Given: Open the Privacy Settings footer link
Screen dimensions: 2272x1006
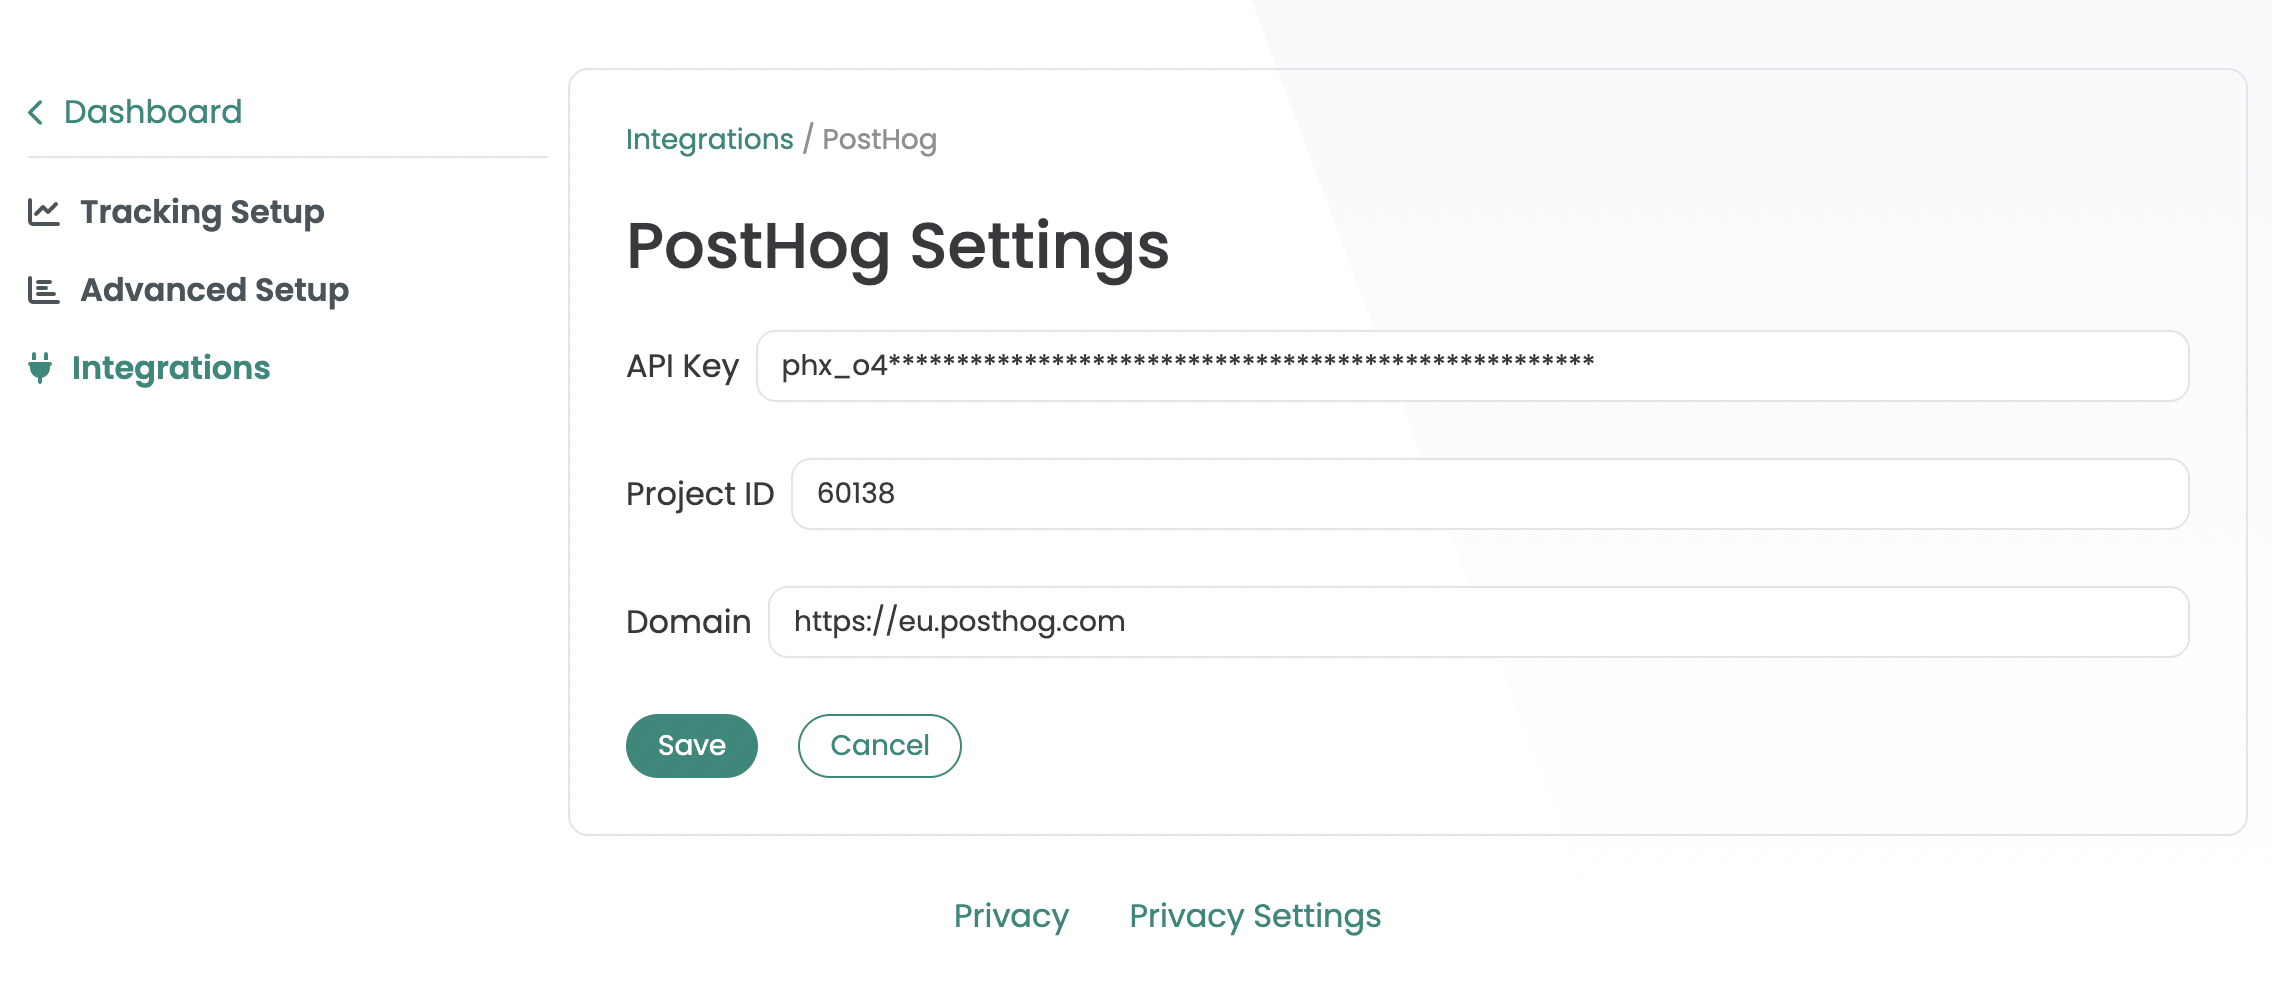Looking at the screenshot, I should (x=1255, y=916).
